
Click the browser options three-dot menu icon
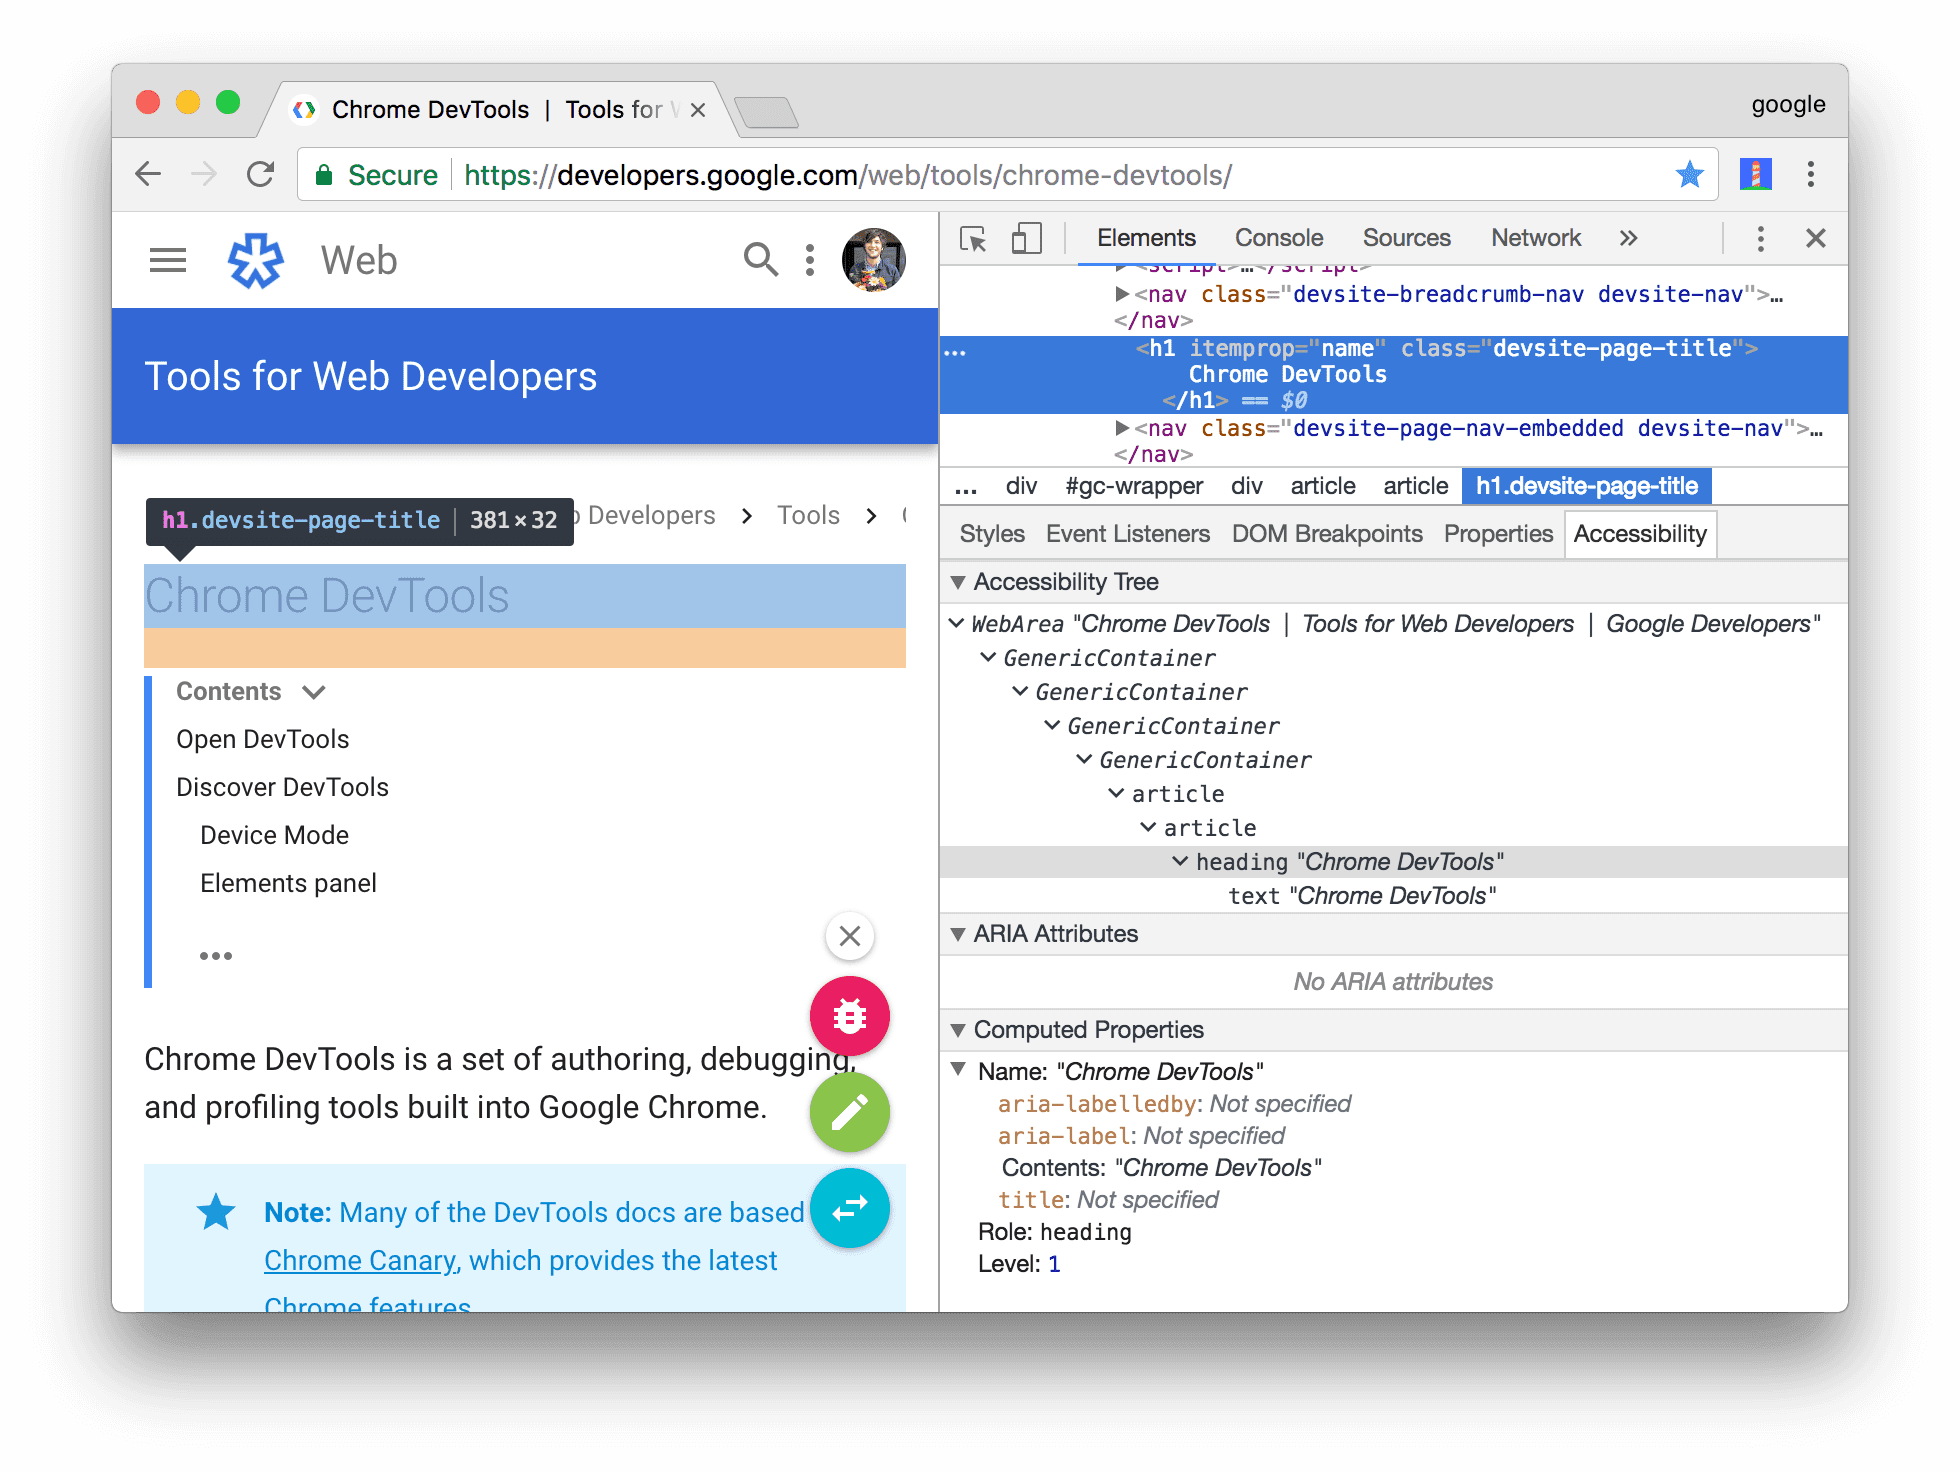tap(1810, 175)
